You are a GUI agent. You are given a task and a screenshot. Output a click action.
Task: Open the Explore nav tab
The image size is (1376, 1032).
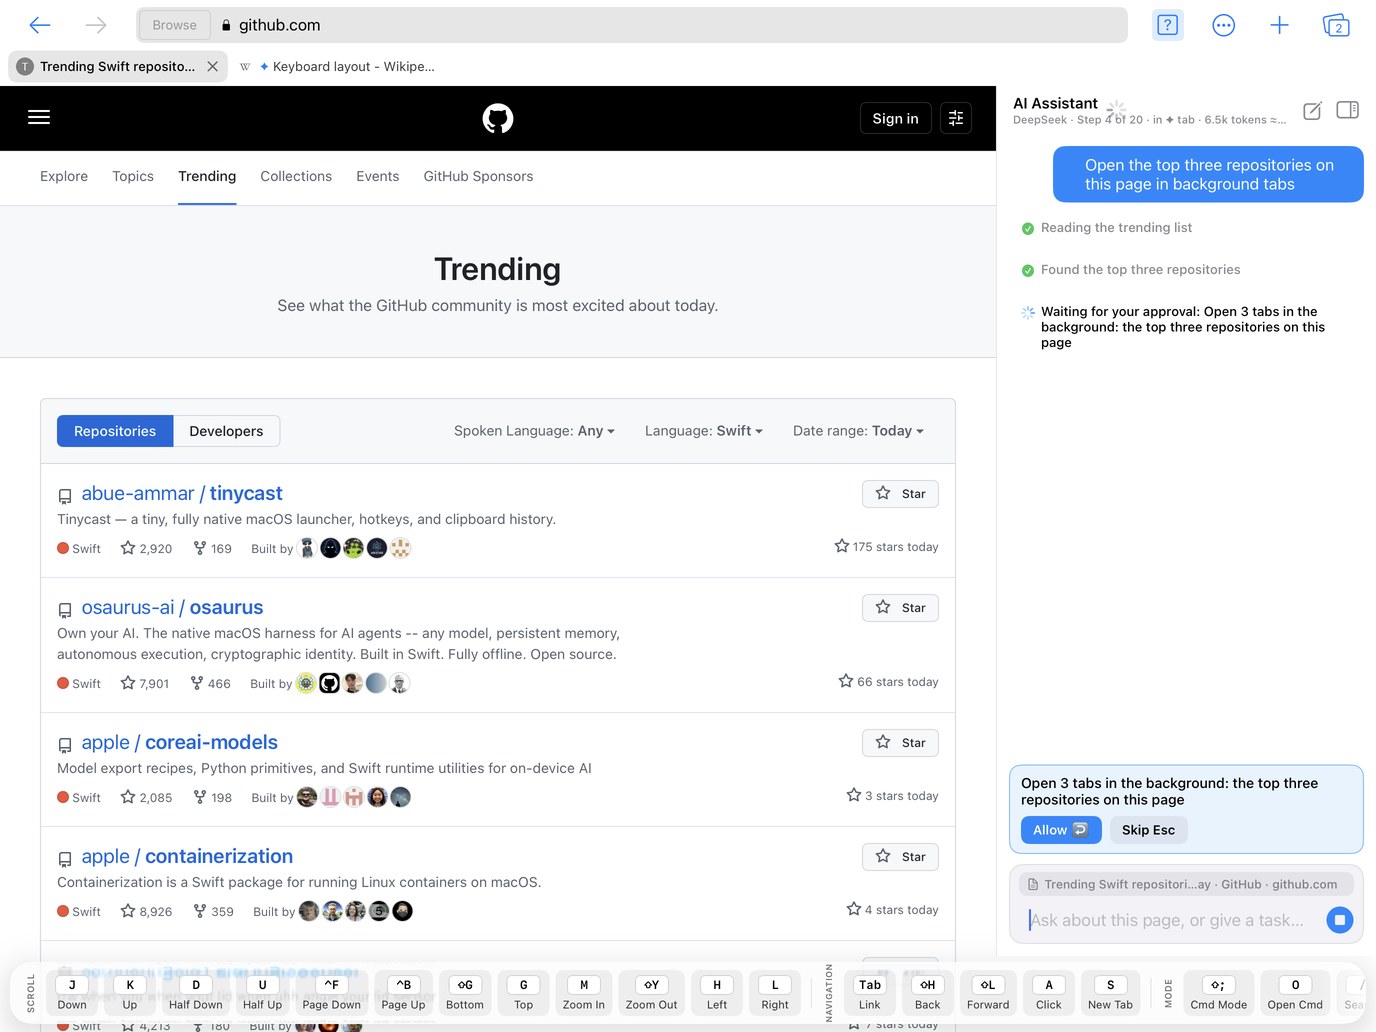click(64, 176)
